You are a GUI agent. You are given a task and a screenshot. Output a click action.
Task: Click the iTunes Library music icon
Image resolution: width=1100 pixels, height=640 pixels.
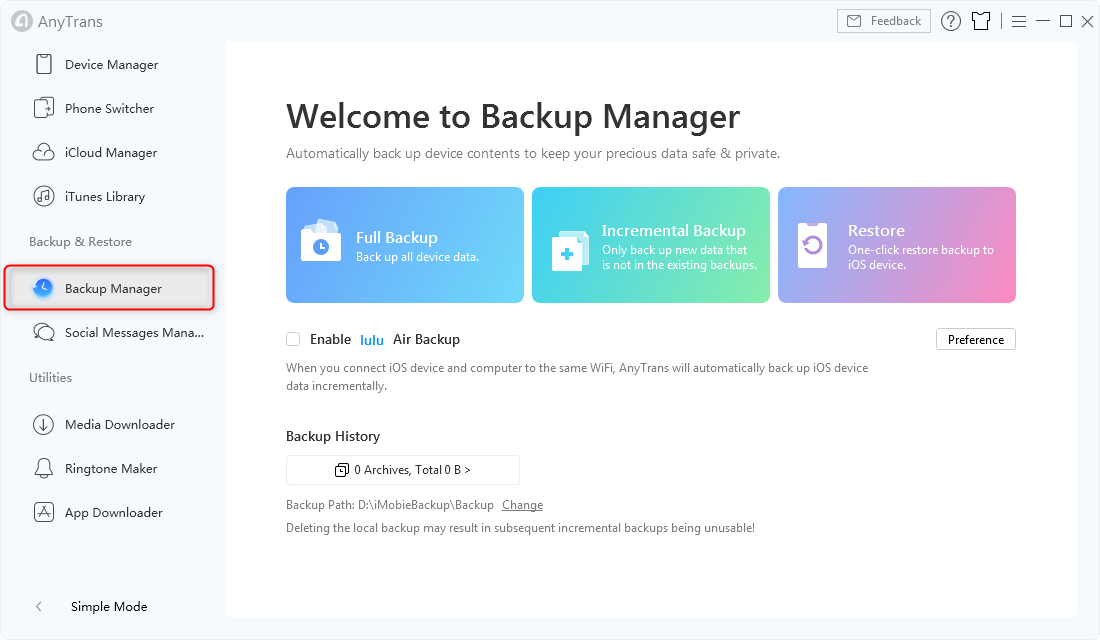click(43, 196)
